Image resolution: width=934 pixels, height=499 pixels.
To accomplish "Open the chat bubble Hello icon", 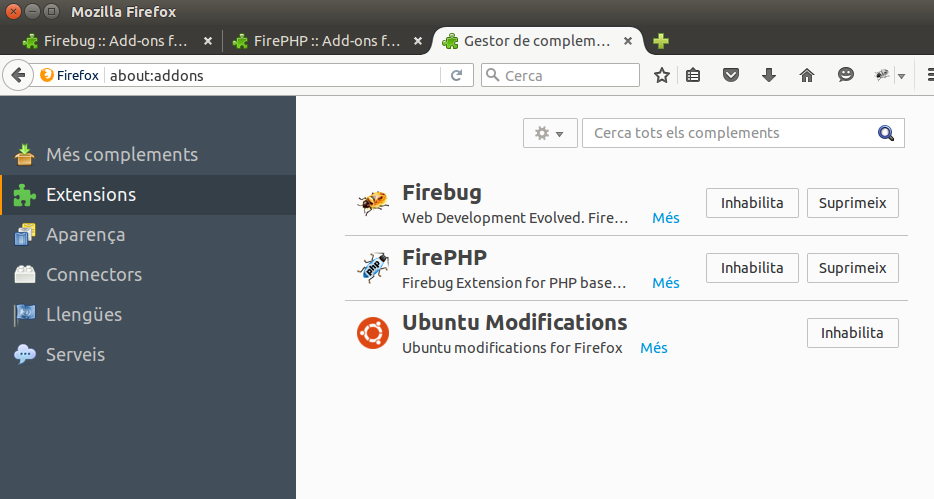I will pos(846,75).
